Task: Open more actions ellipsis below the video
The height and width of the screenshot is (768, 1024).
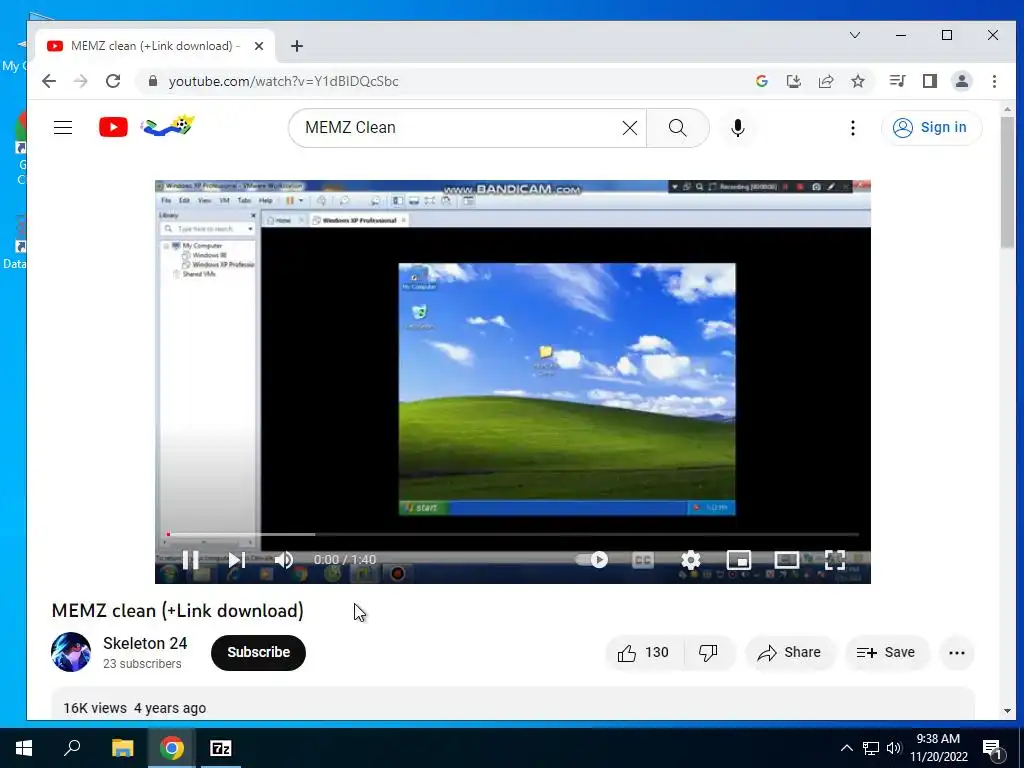Action: (x=957, y=652)
